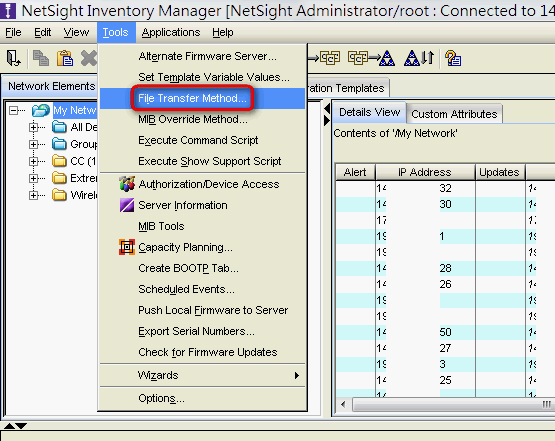Click the help question mark toolbar icon

453,58
